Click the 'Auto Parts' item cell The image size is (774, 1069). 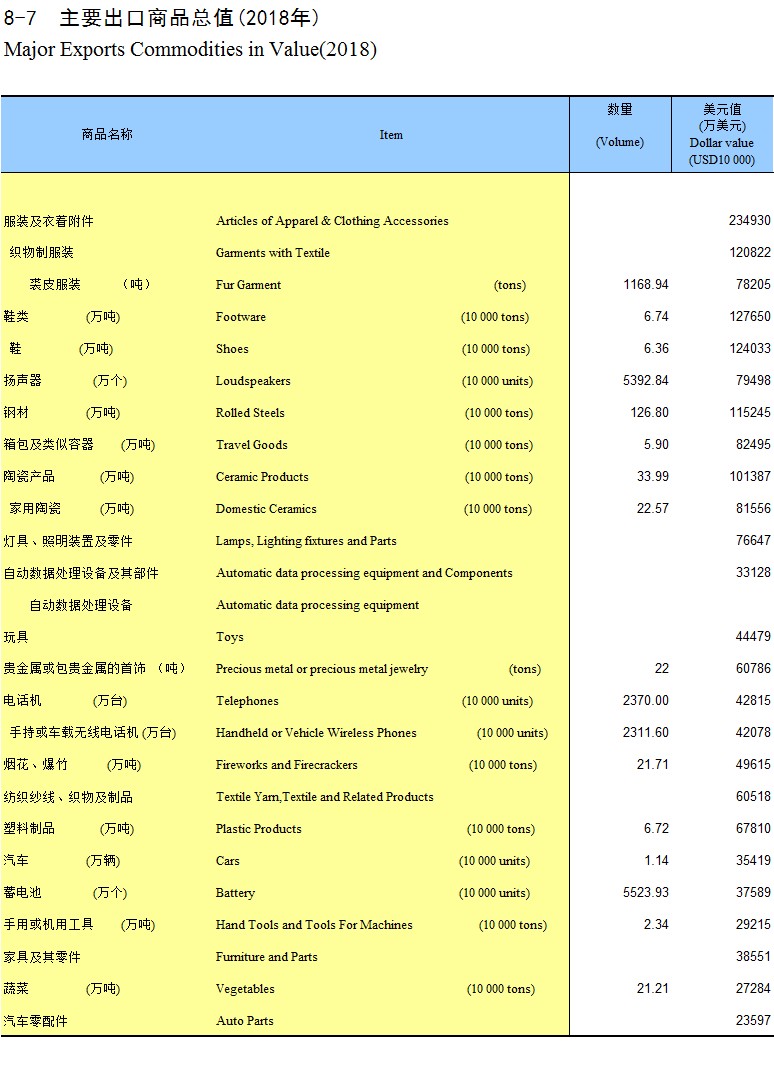point(244,1022)
